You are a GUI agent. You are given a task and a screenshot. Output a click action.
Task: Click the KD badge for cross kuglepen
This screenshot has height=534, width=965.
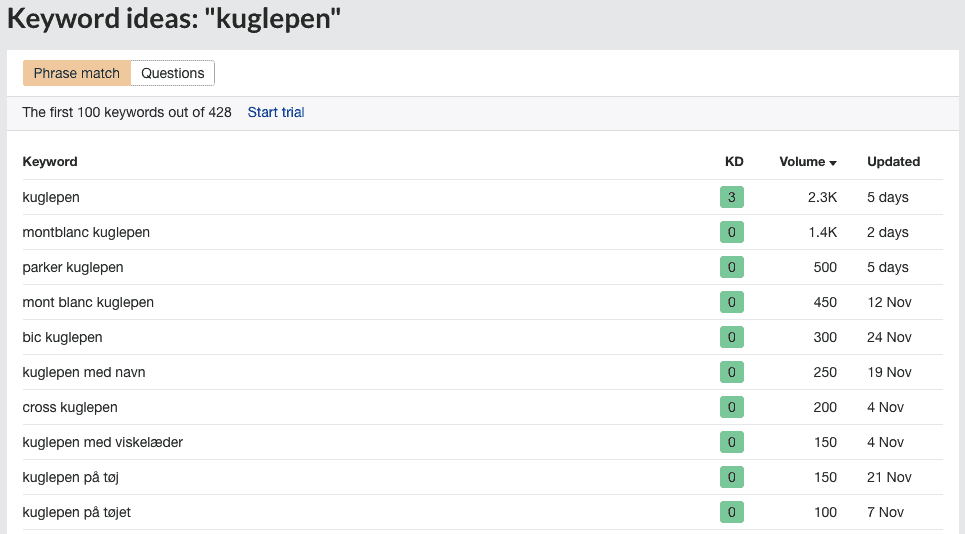[x=732, y=407]
